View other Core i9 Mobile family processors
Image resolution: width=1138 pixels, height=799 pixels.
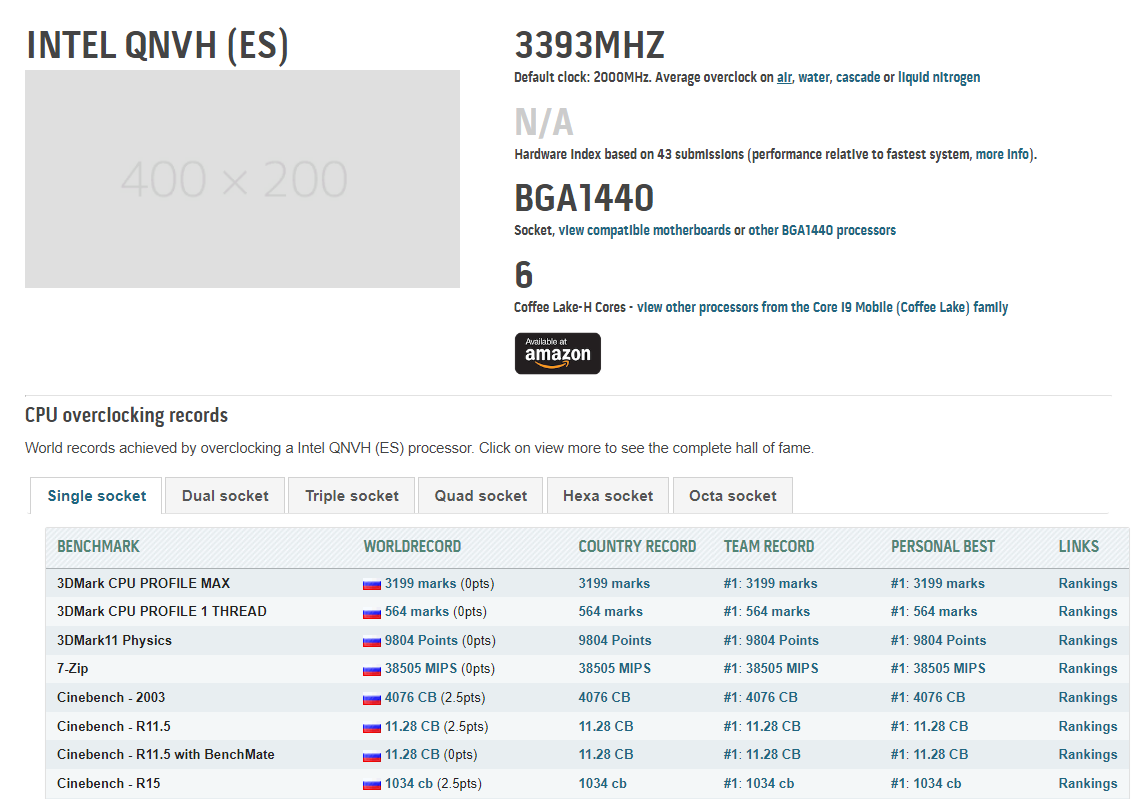point(822,307)
